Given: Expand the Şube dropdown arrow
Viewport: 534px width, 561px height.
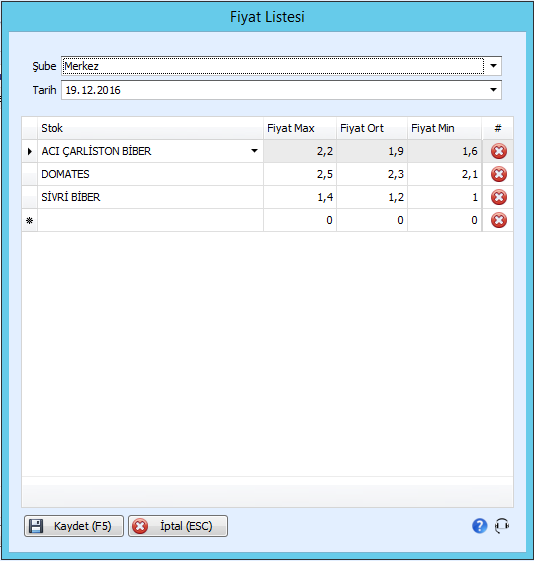Looking at the screenshot, I should click(493, 66).
